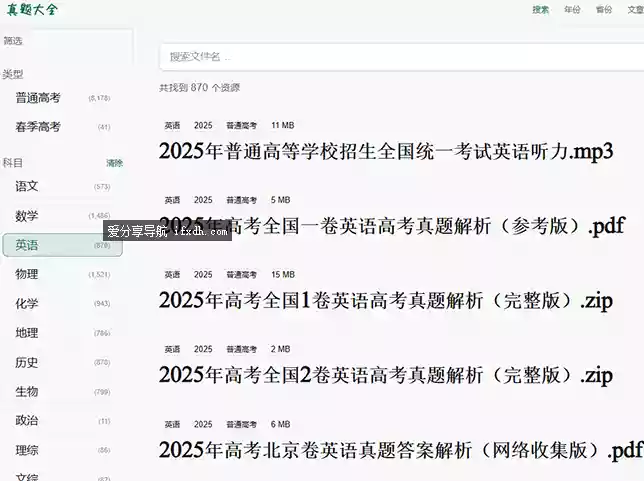644x481 pixels.
Task: Select the 生物 subject filter
Action: tap(62, 392)
